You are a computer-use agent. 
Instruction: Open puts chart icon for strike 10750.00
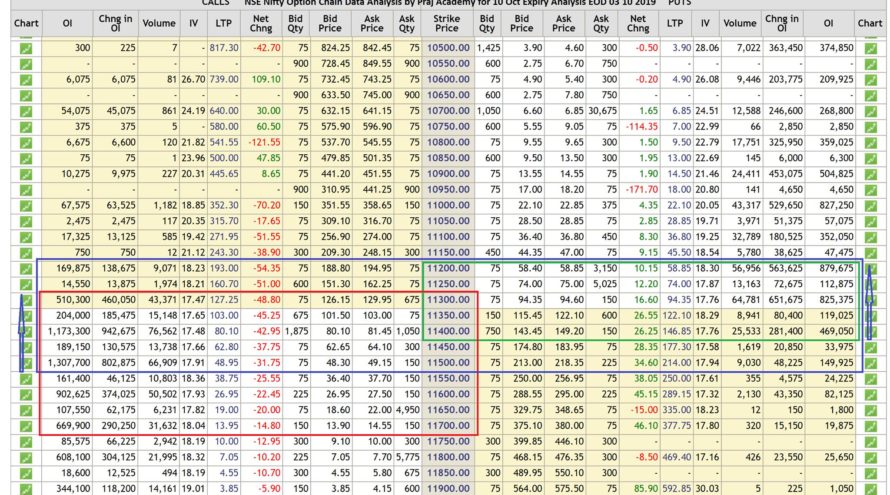tap(870, 127)
